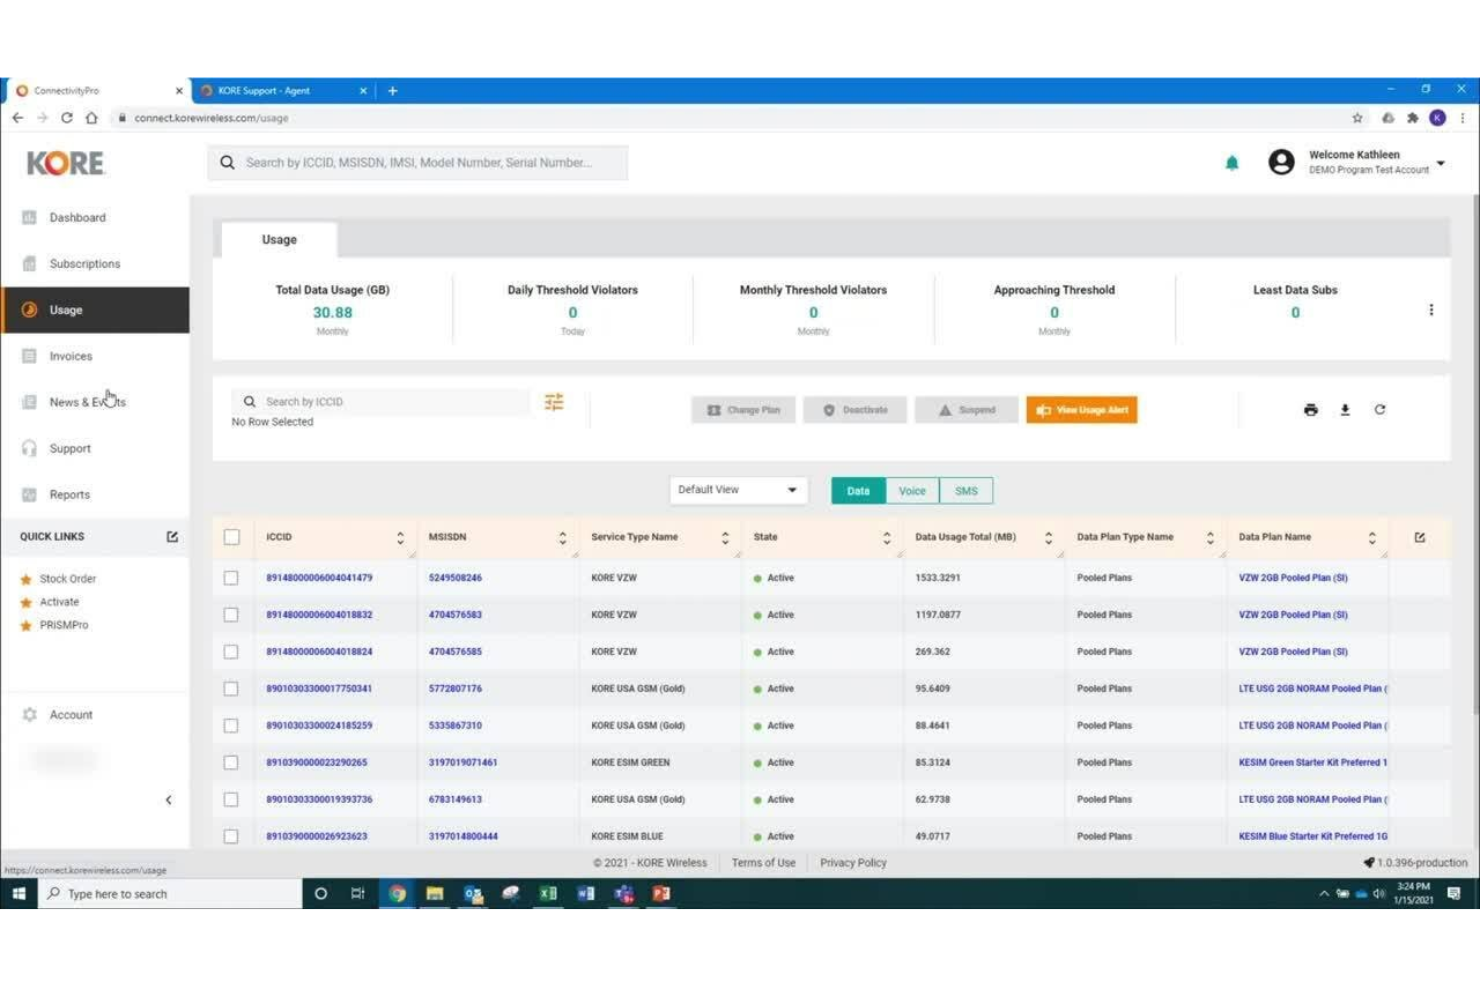Open the Default View dropdown
Viewport: 1480px width, 987px height.
click(x=737, y=490)
